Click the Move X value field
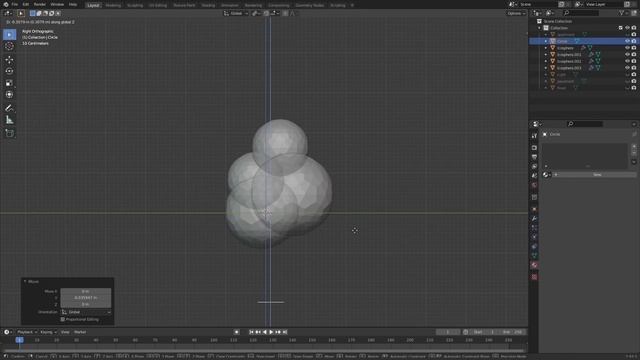This screenshot has width=640, height=360. [86, 291]
